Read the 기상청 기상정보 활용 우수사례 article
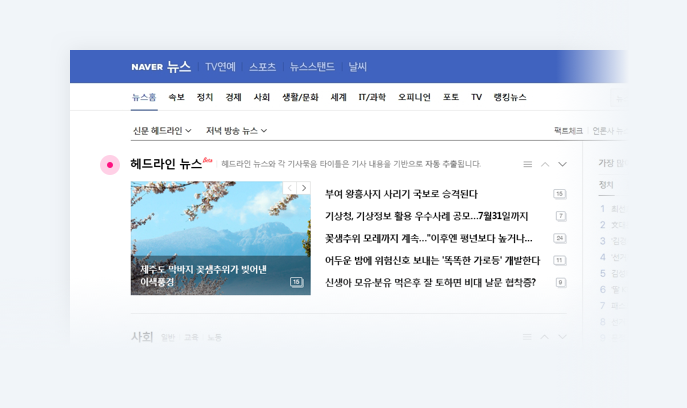This screenshot has width=687, height=408. (426, 216)
